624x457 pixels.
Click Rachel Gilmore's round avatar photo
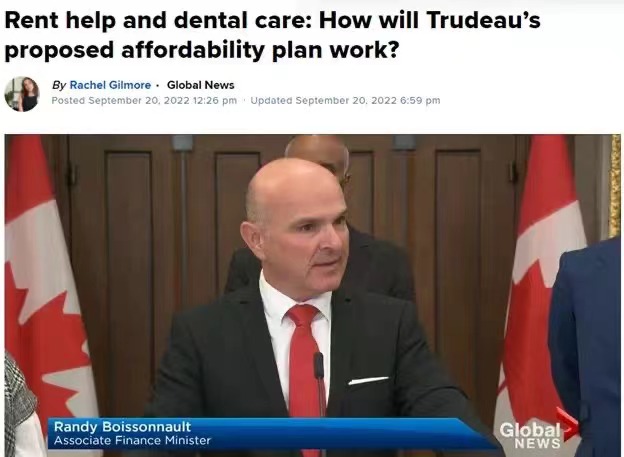tap(22, 94)
